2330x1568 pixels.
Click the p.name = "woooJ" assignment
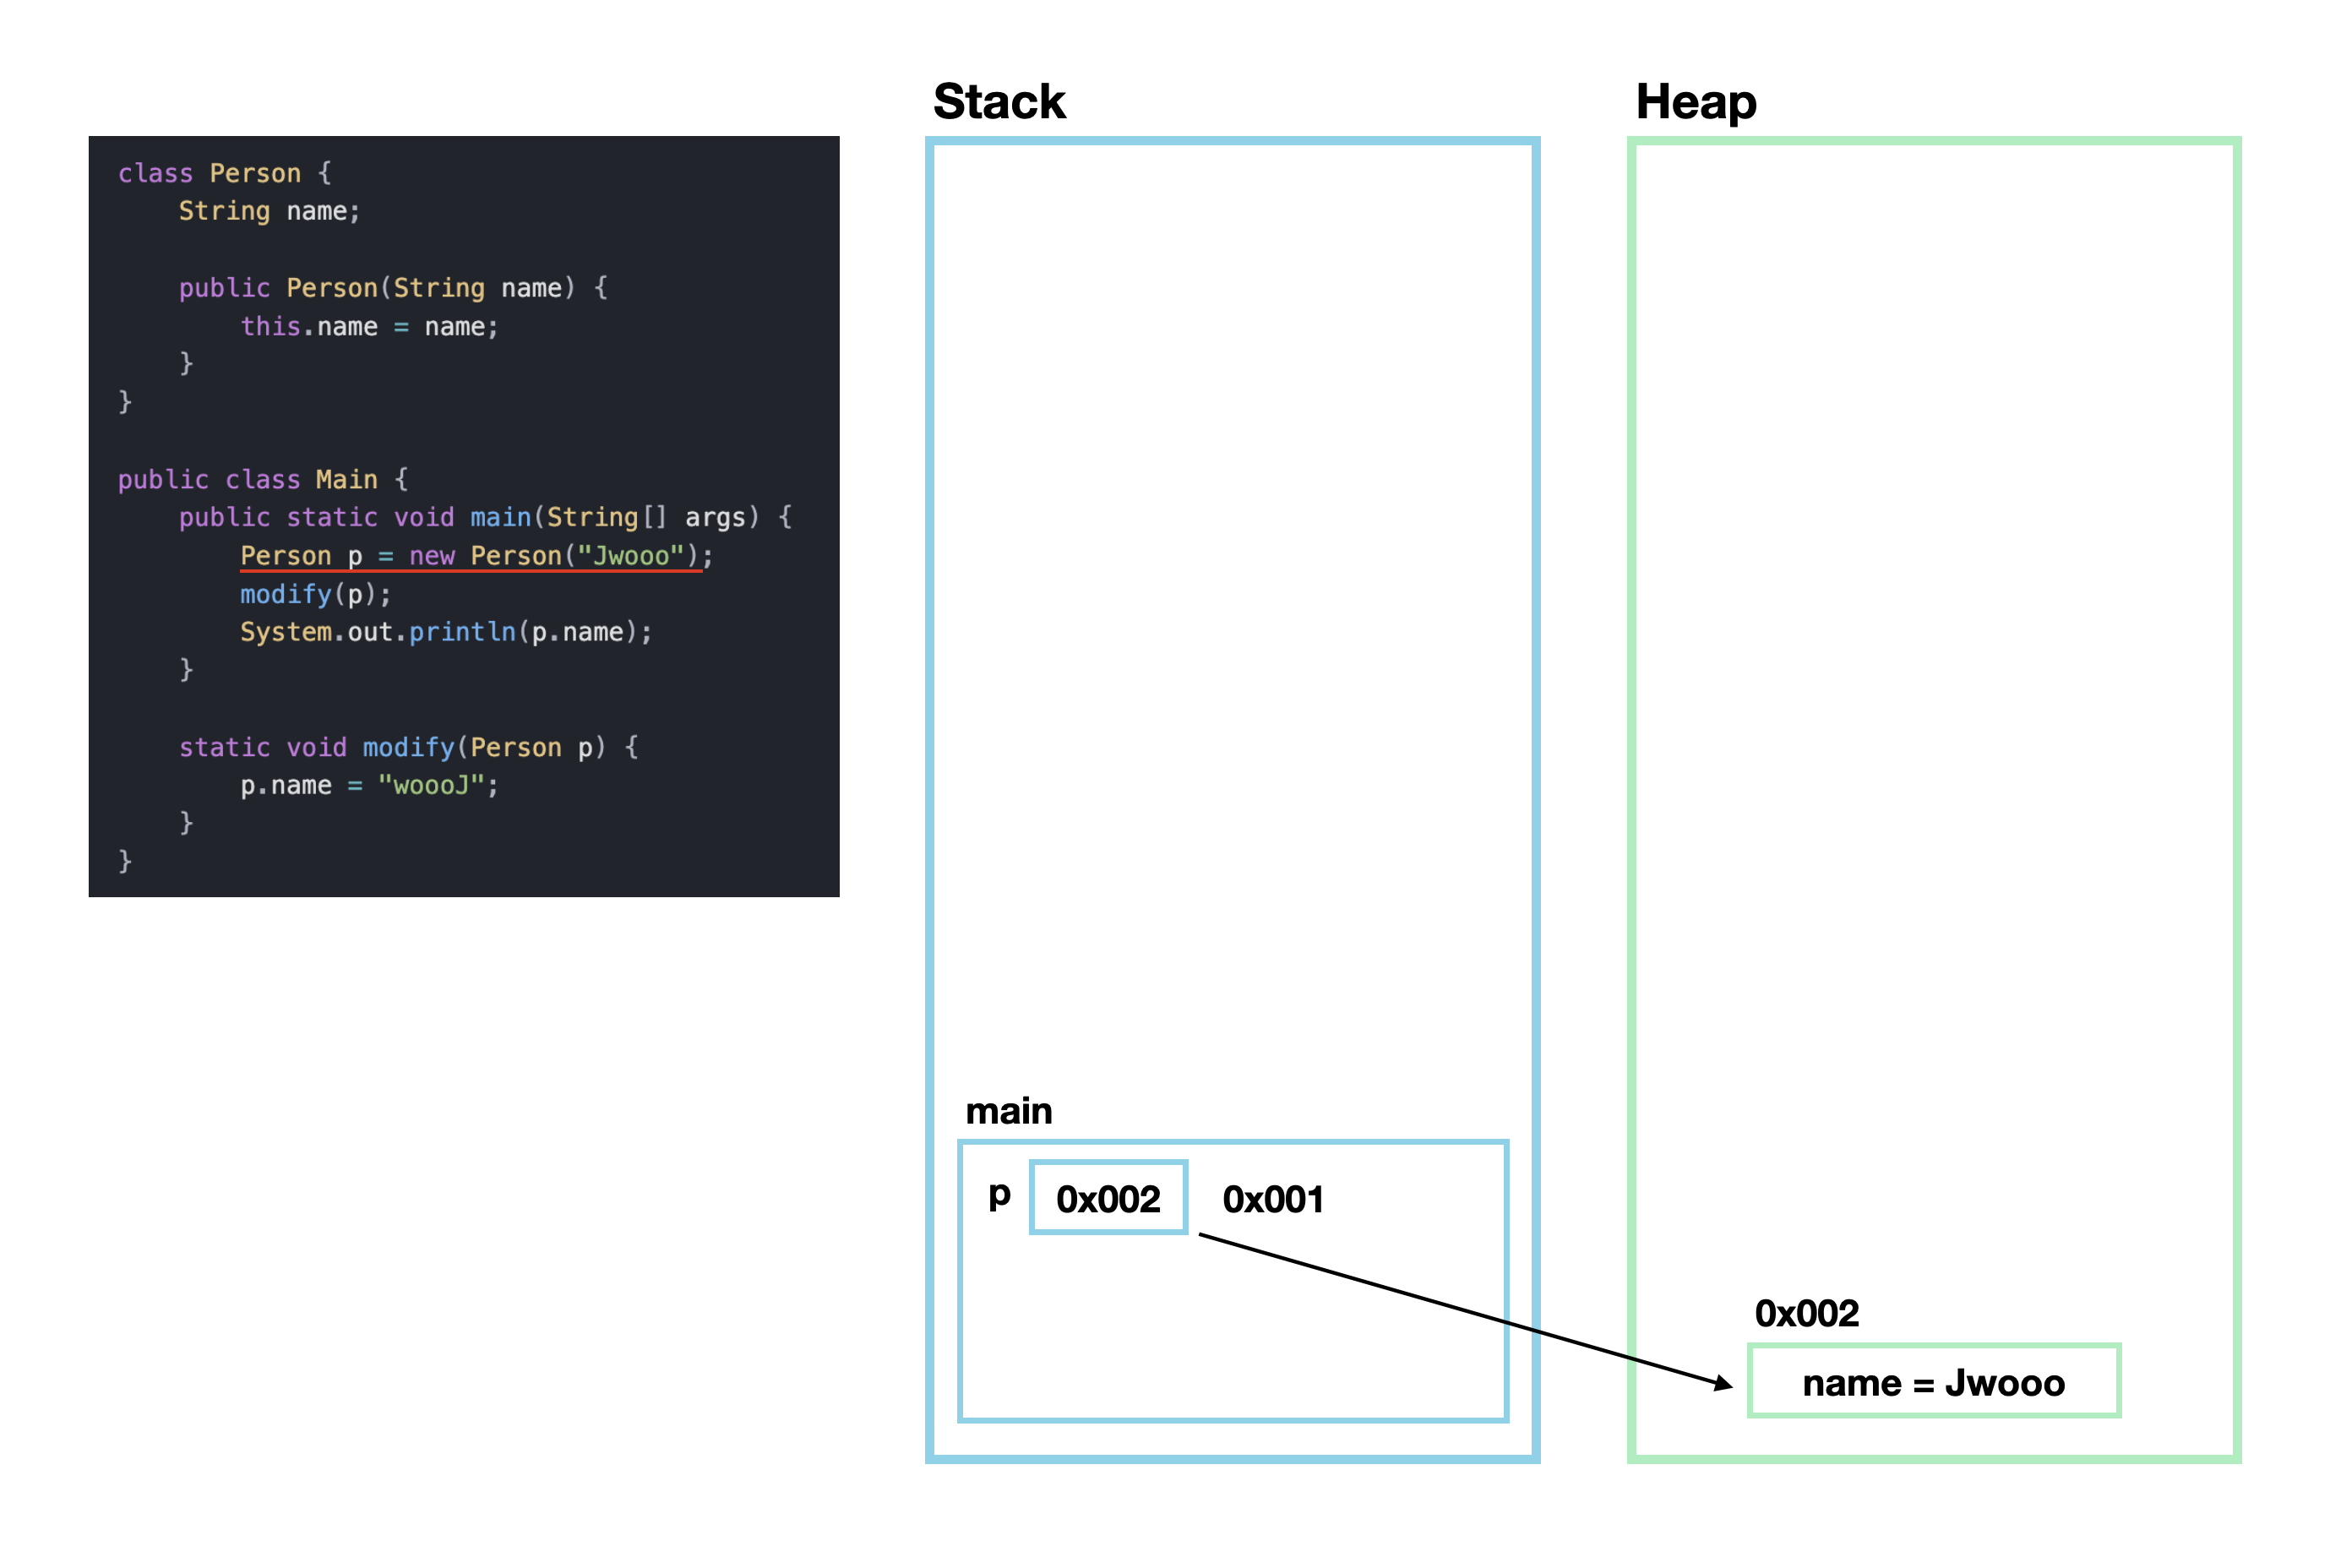tap(368, 785)
